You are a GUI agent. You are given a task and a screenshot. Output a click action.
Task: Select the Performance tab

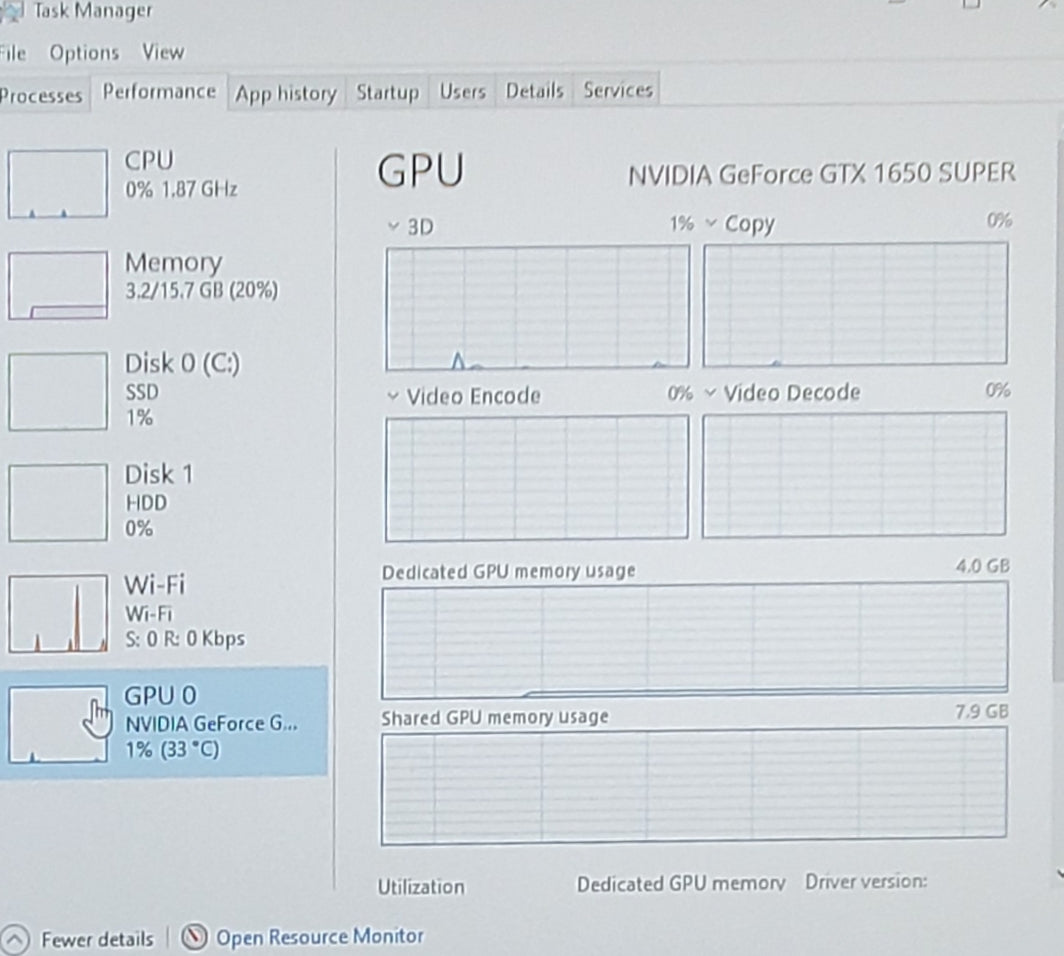(159, 92)
